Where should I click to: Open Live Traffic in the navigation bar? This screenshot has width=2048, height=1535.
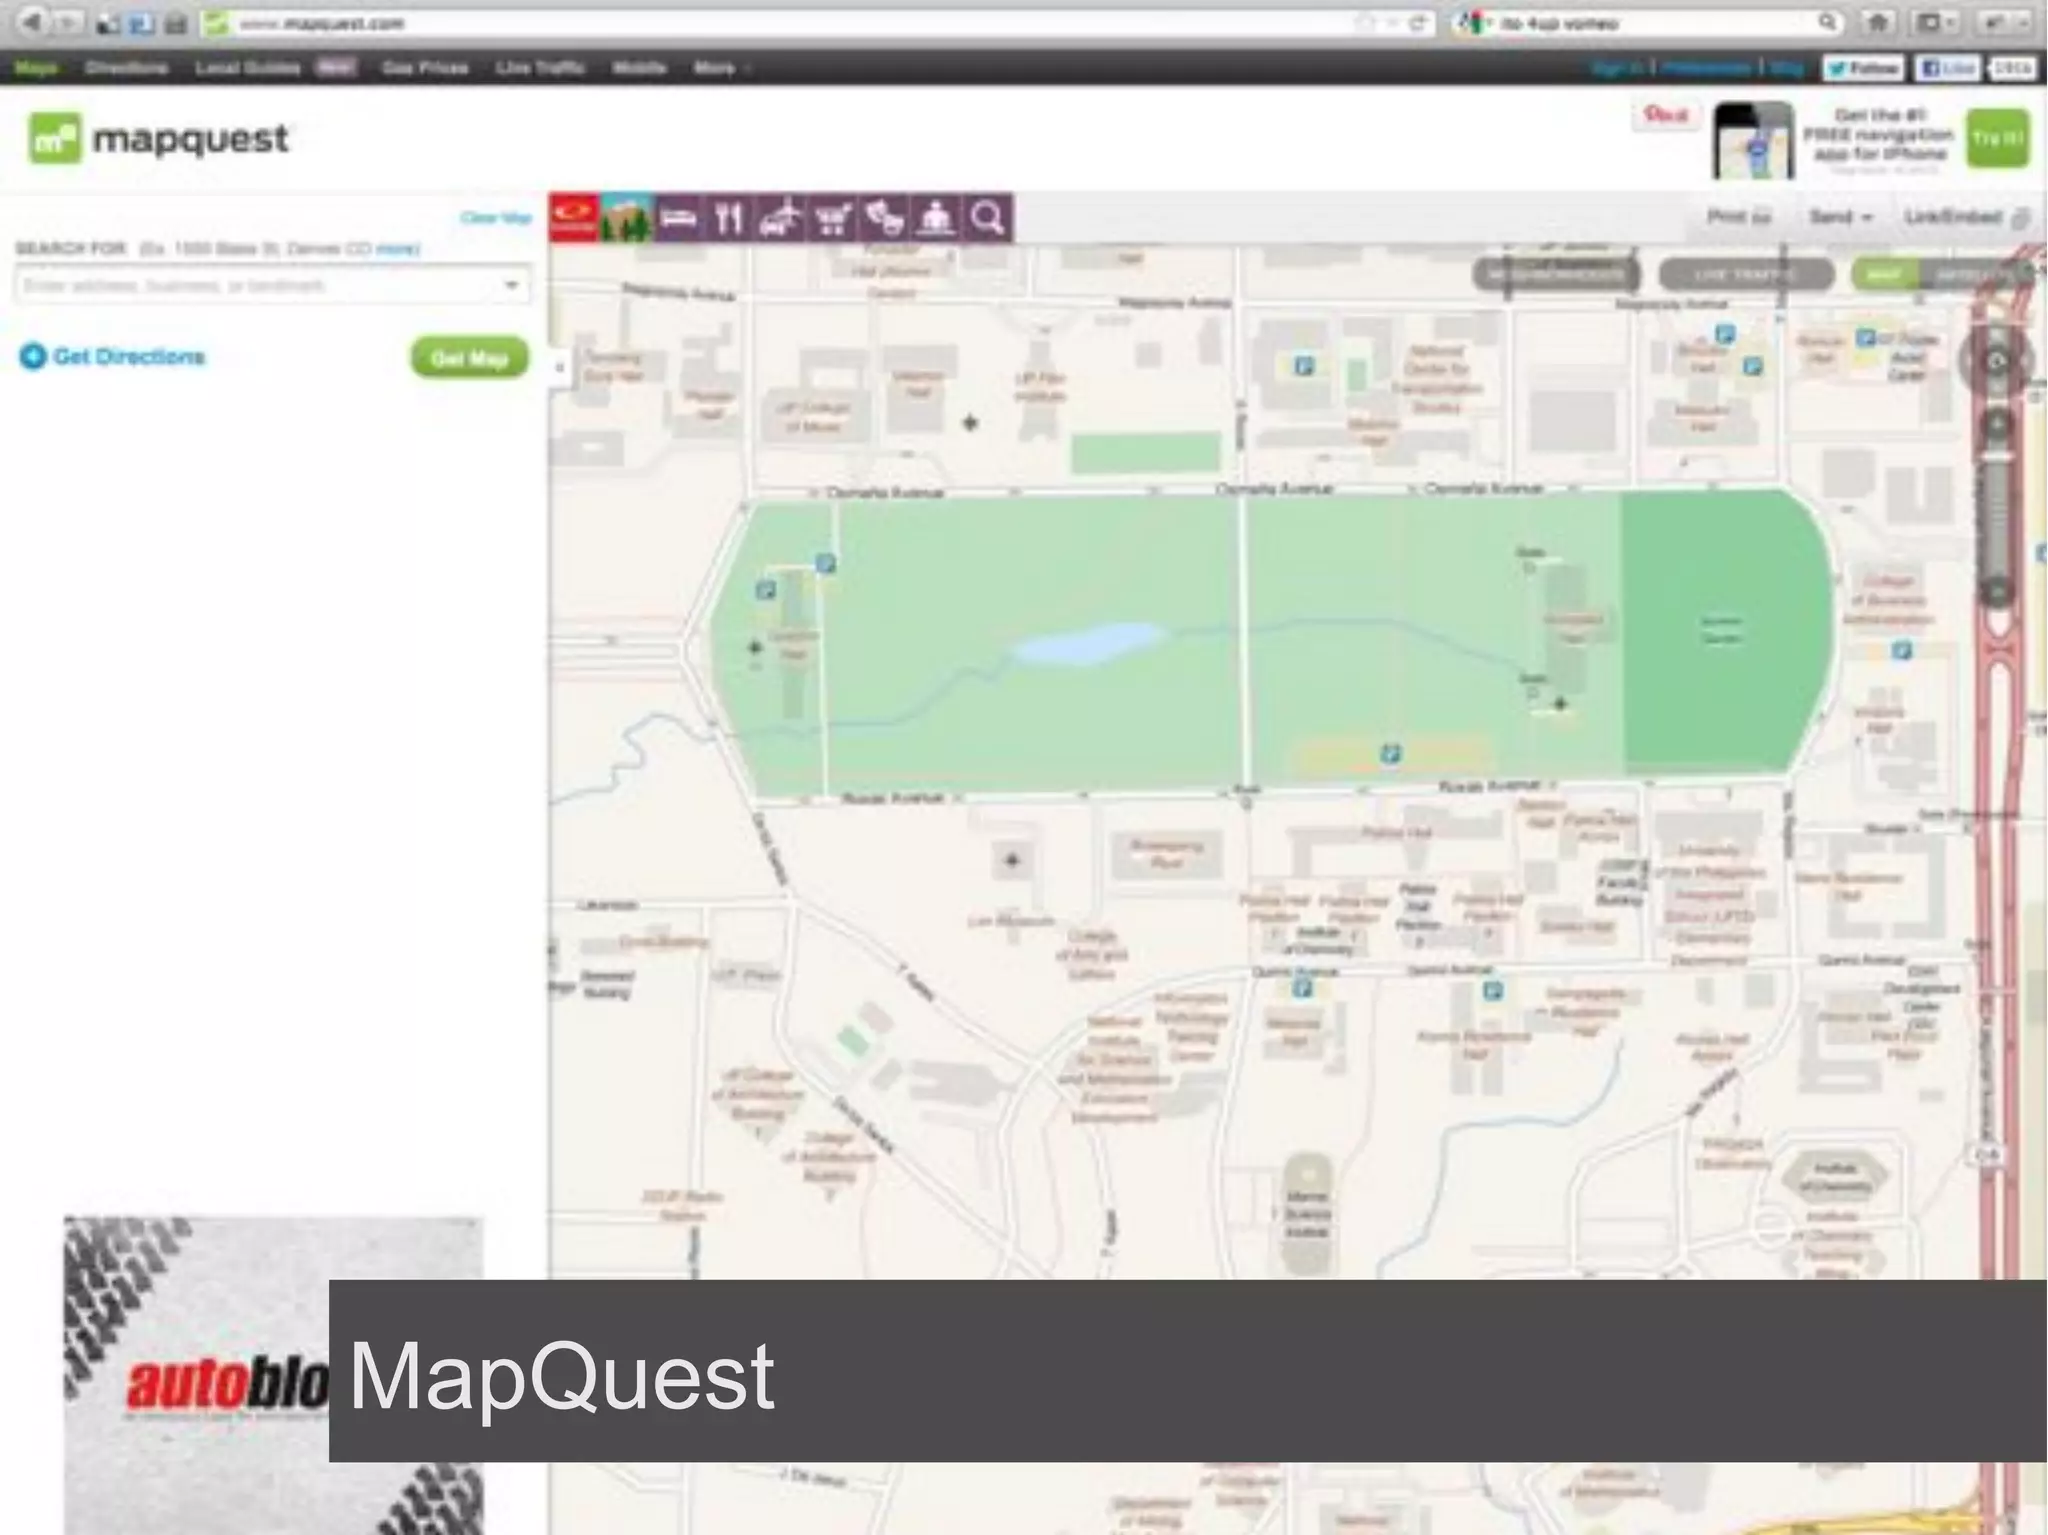click(x=540, y=68)
